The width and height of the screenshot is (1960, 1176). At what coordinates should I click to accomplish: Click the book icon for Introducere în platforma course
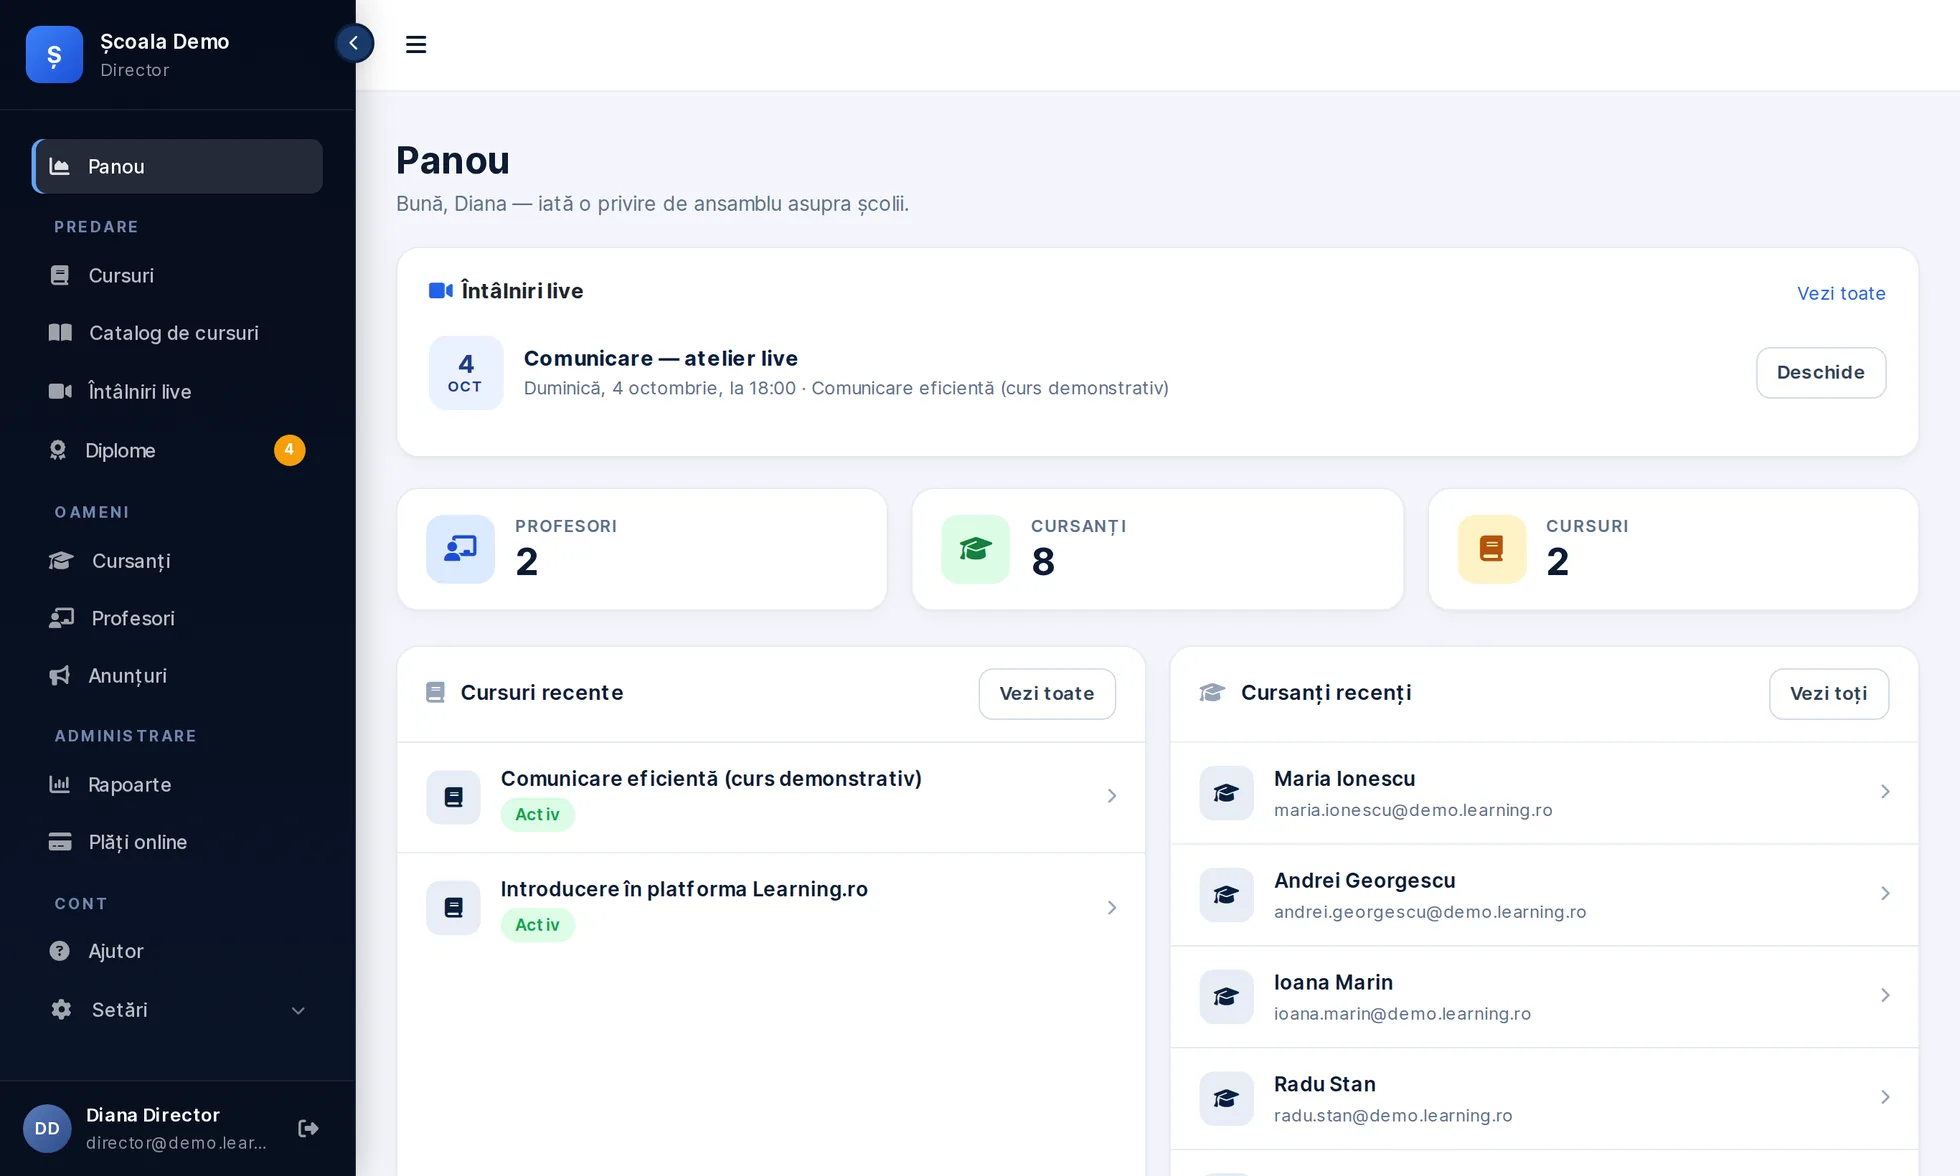[453, 908]
